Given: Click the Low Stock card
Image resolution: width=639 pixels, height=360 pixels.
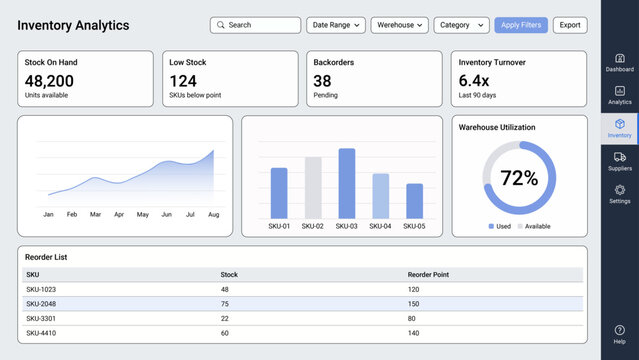Looking at the screenshot, I should click(x=230, y=79).
